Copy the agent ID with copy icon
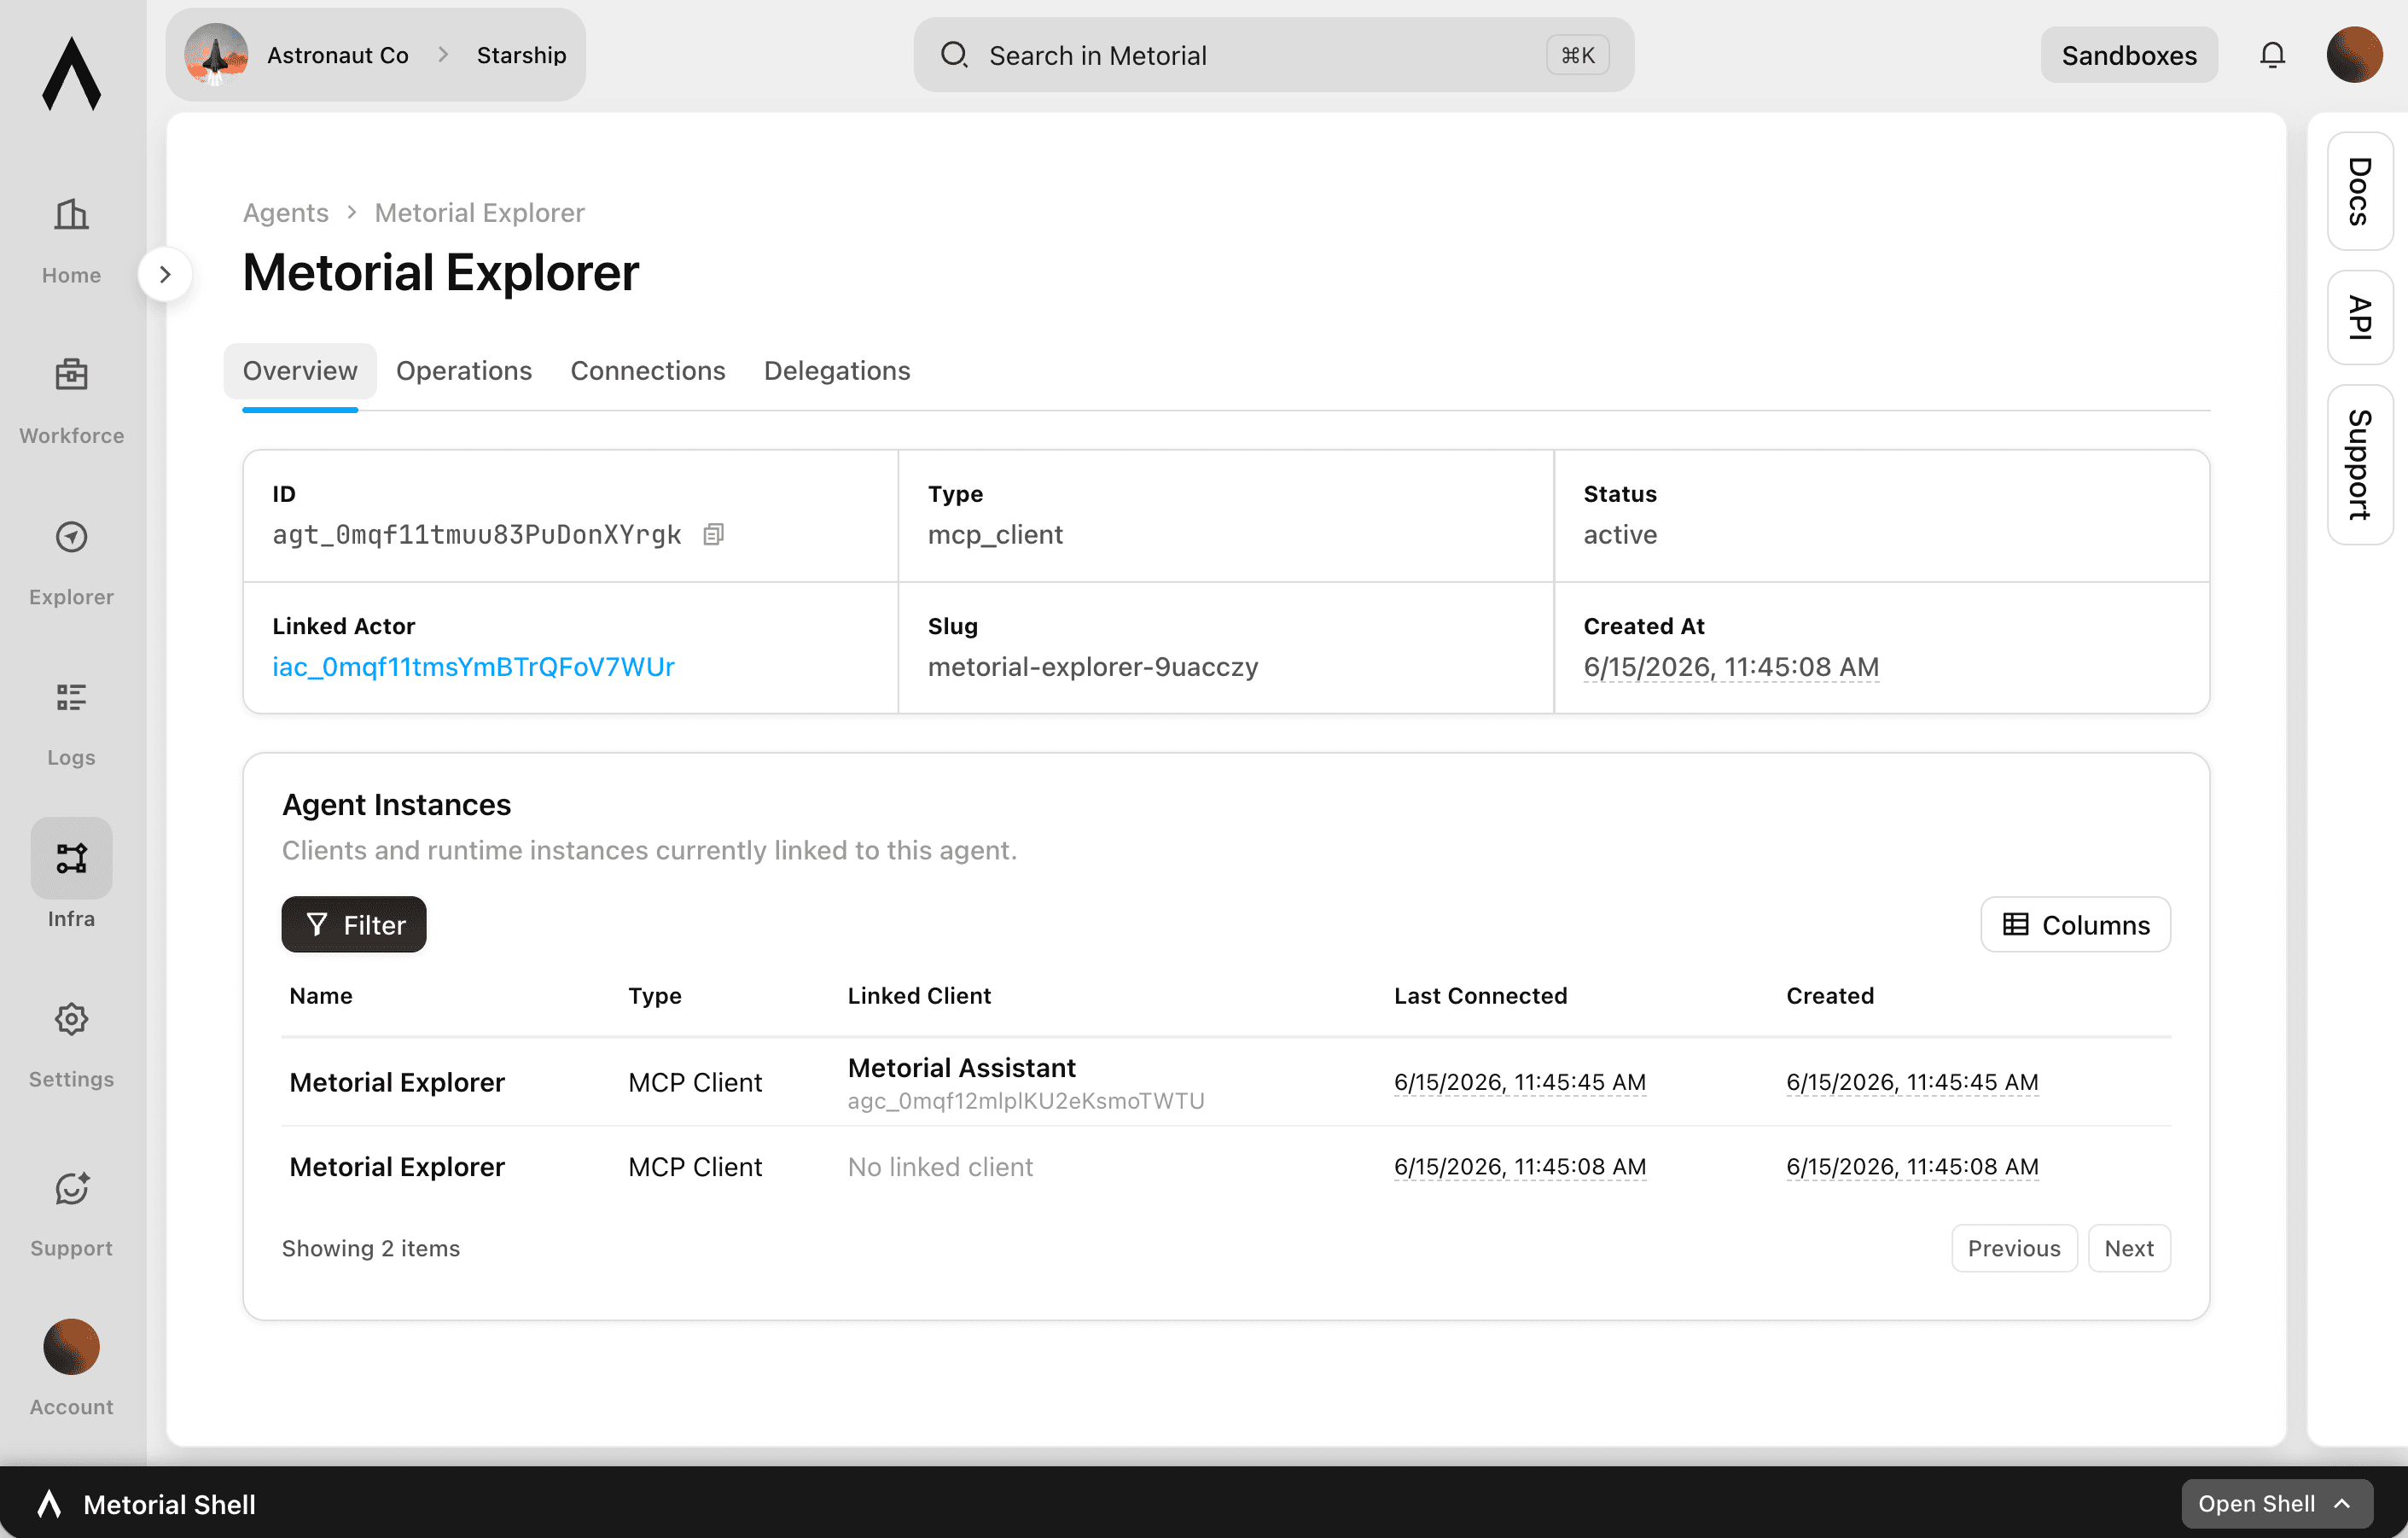Screen dimensions: 2408x1538 [x=713, y=534]
